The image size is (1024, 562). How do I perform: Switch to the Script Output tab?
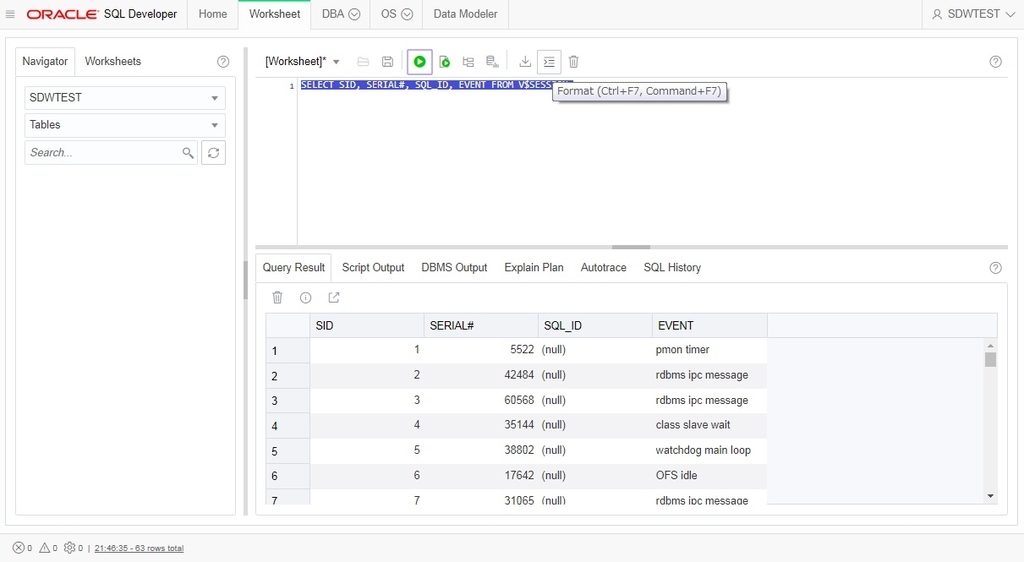373,268
